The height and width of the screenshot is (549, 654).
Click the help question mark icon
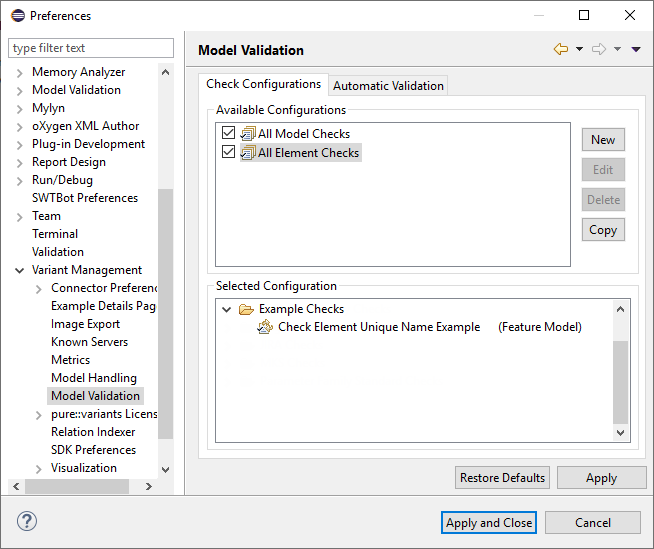[27, 522]
